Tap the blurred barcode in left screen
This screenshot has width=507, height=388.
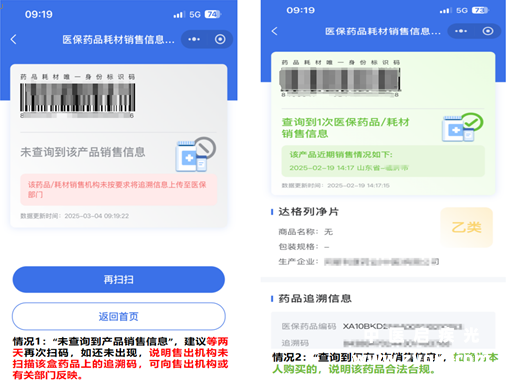(x=77, y=97)
